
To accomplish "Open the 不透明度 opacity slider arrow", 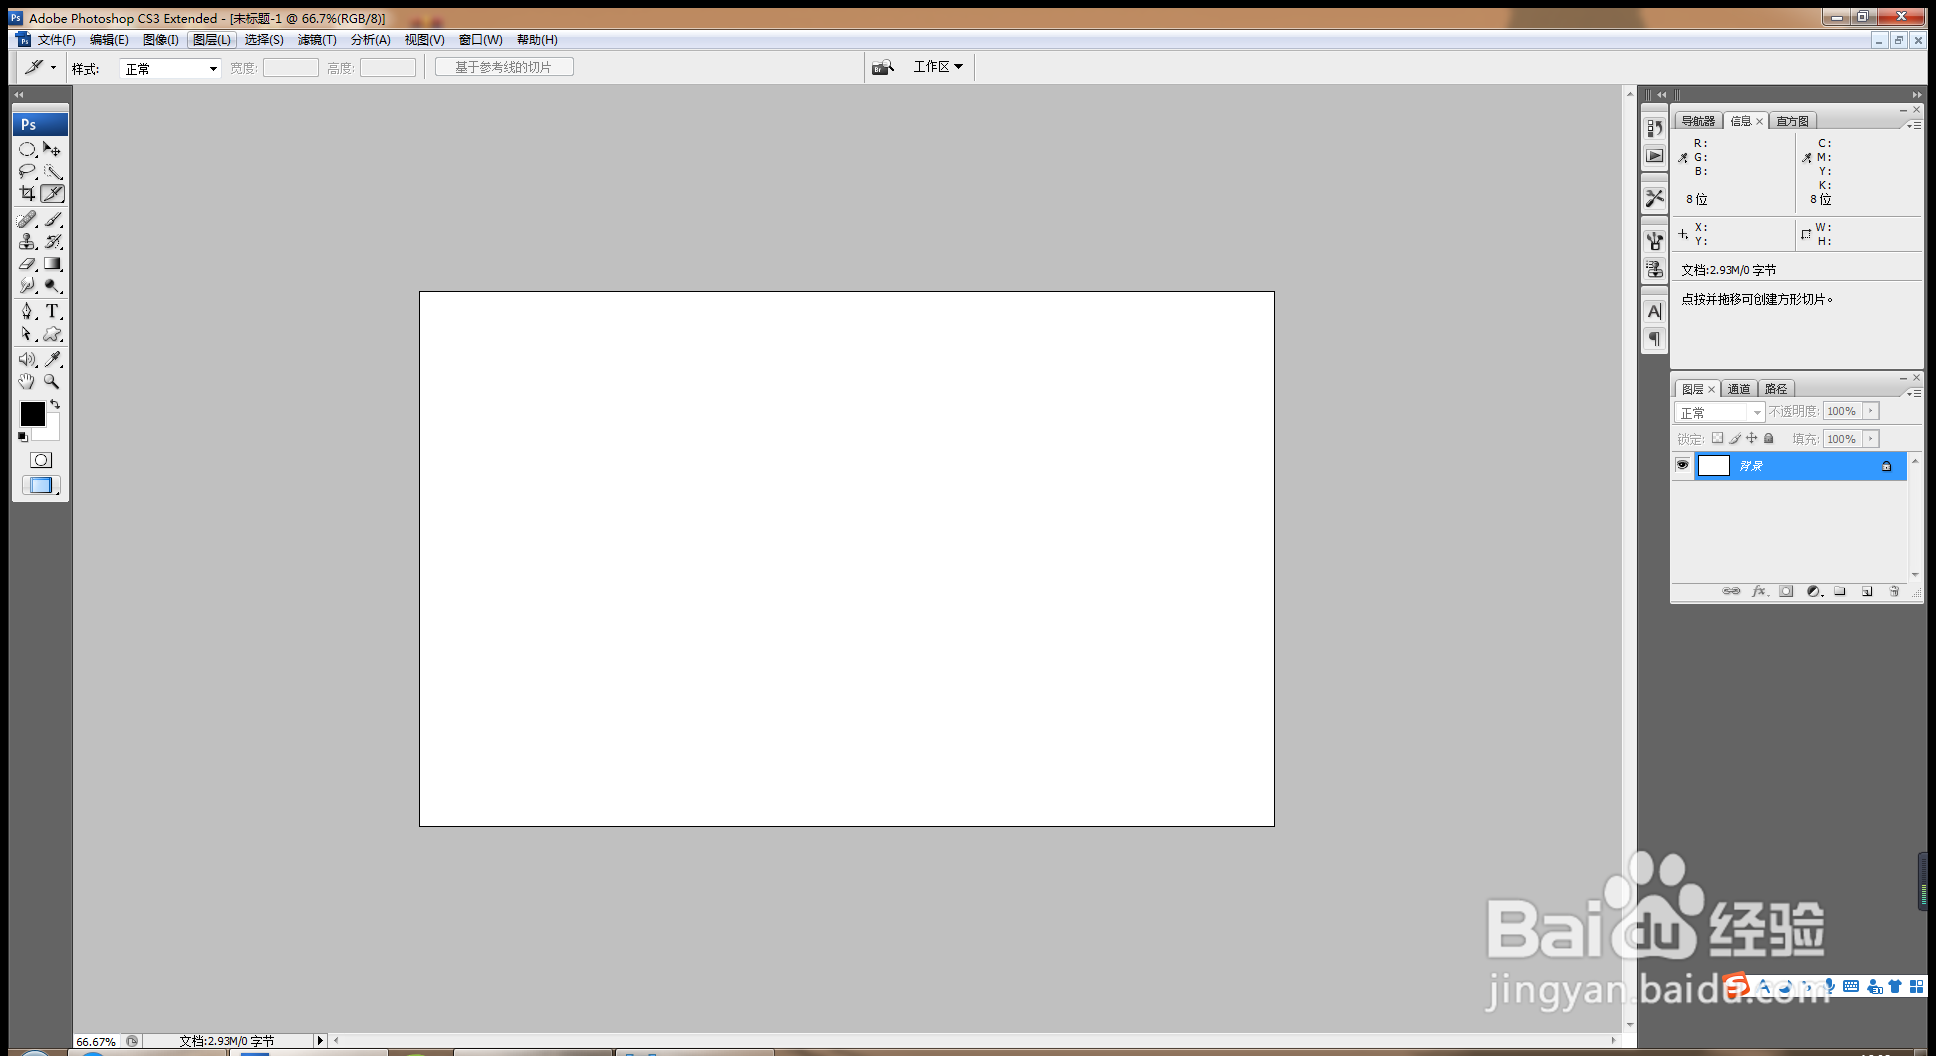I will click(1871, 411).
